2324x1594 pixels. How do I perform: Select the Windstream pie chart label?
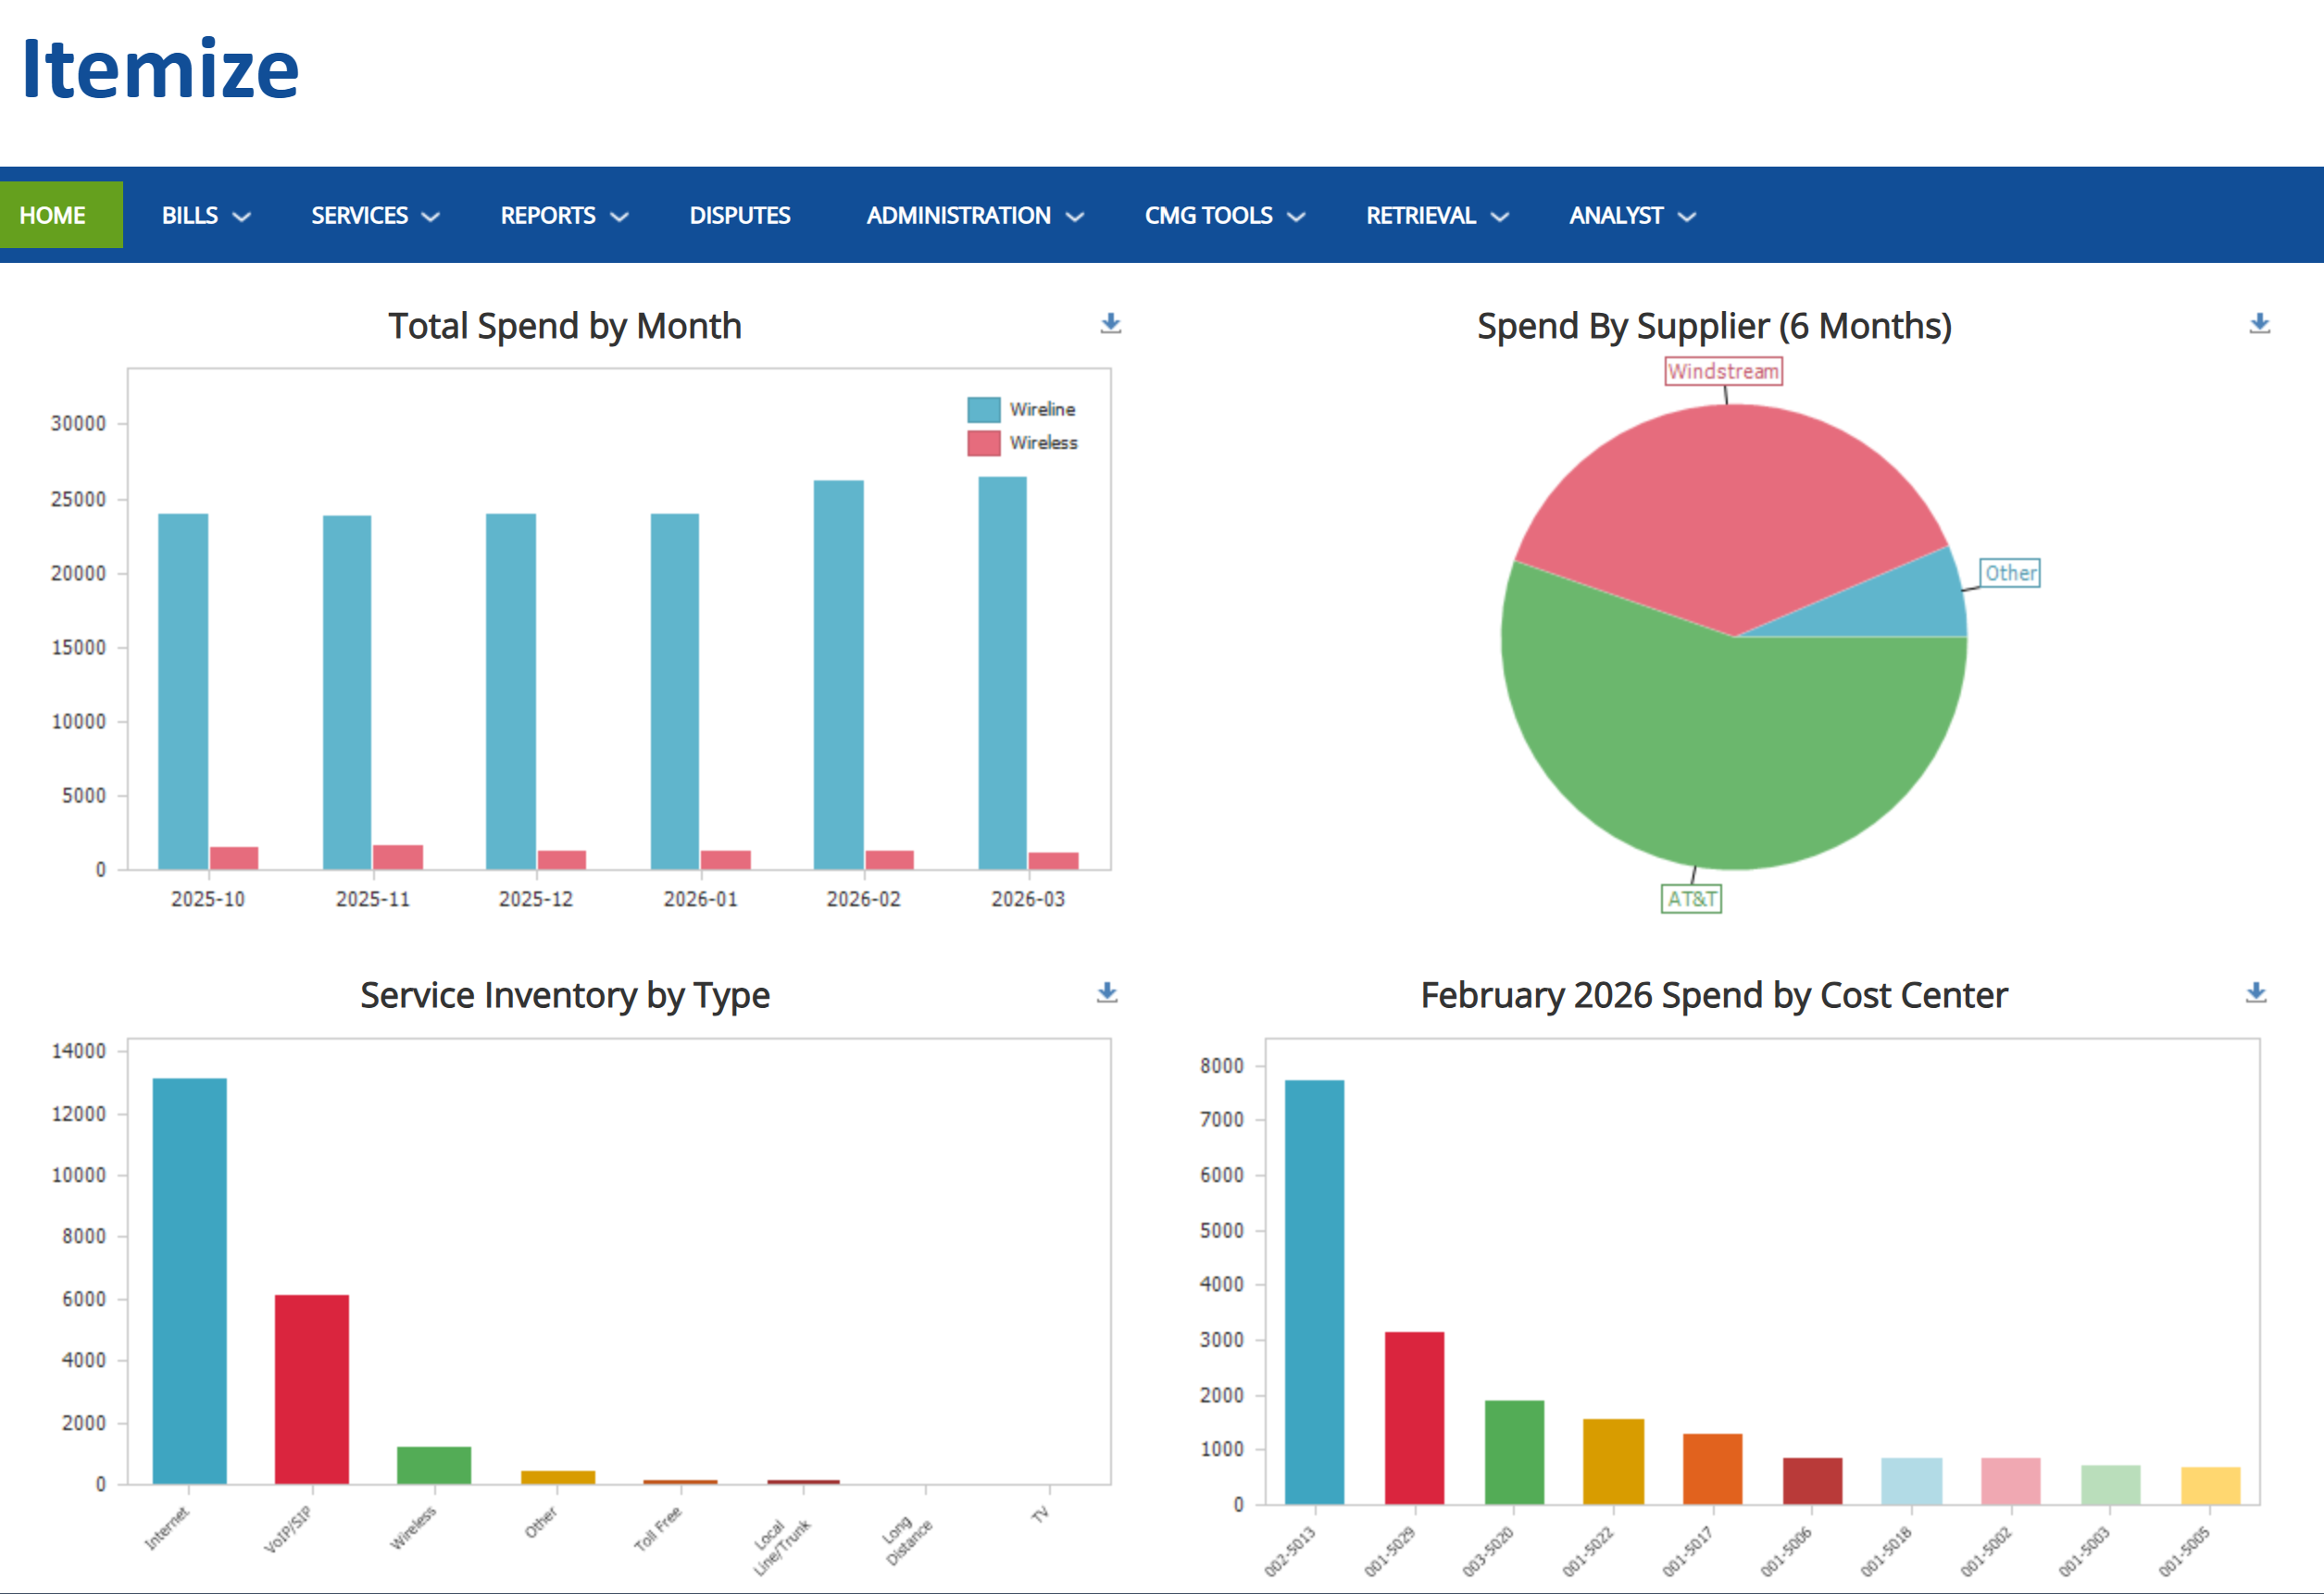(x=1722, y=371)
